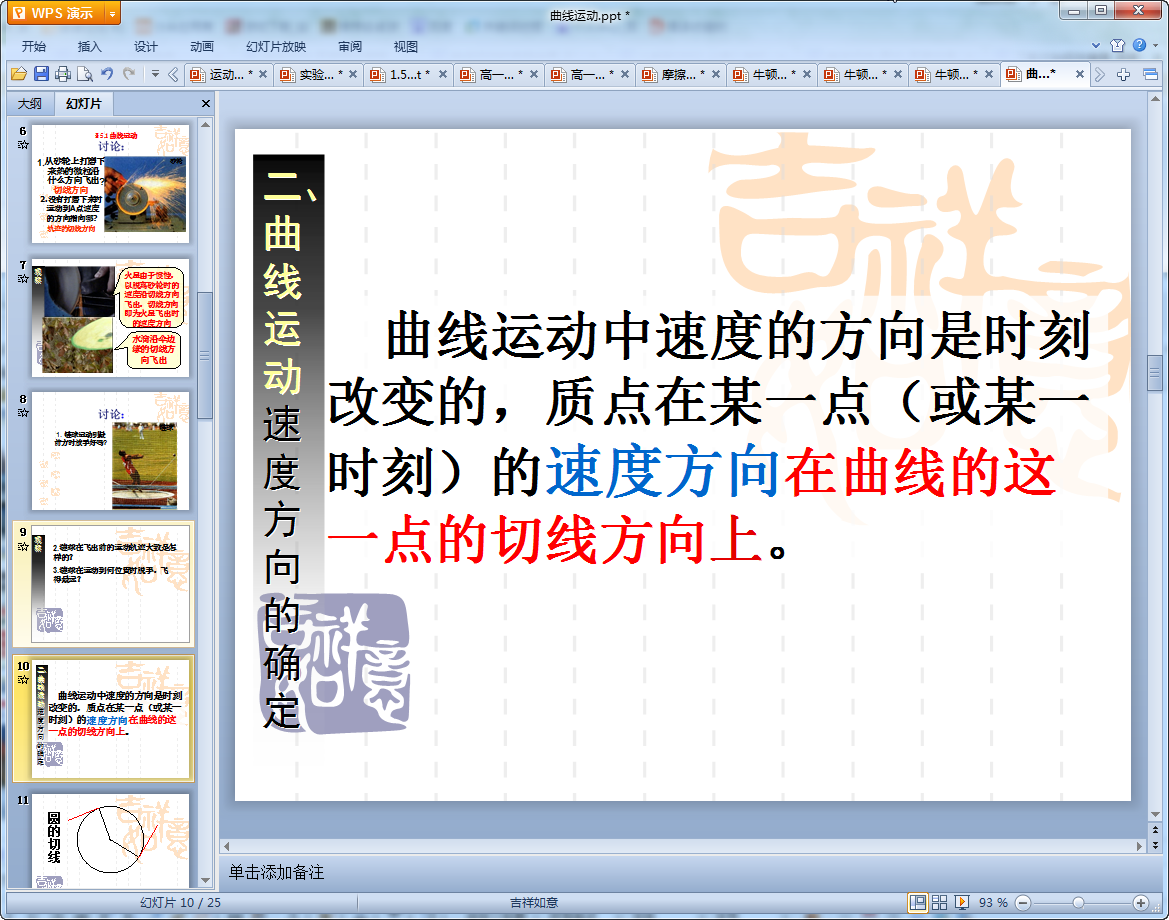1169x920 pixels.
Task: Zoom in with the plus button
Action: click(1141, 903)
